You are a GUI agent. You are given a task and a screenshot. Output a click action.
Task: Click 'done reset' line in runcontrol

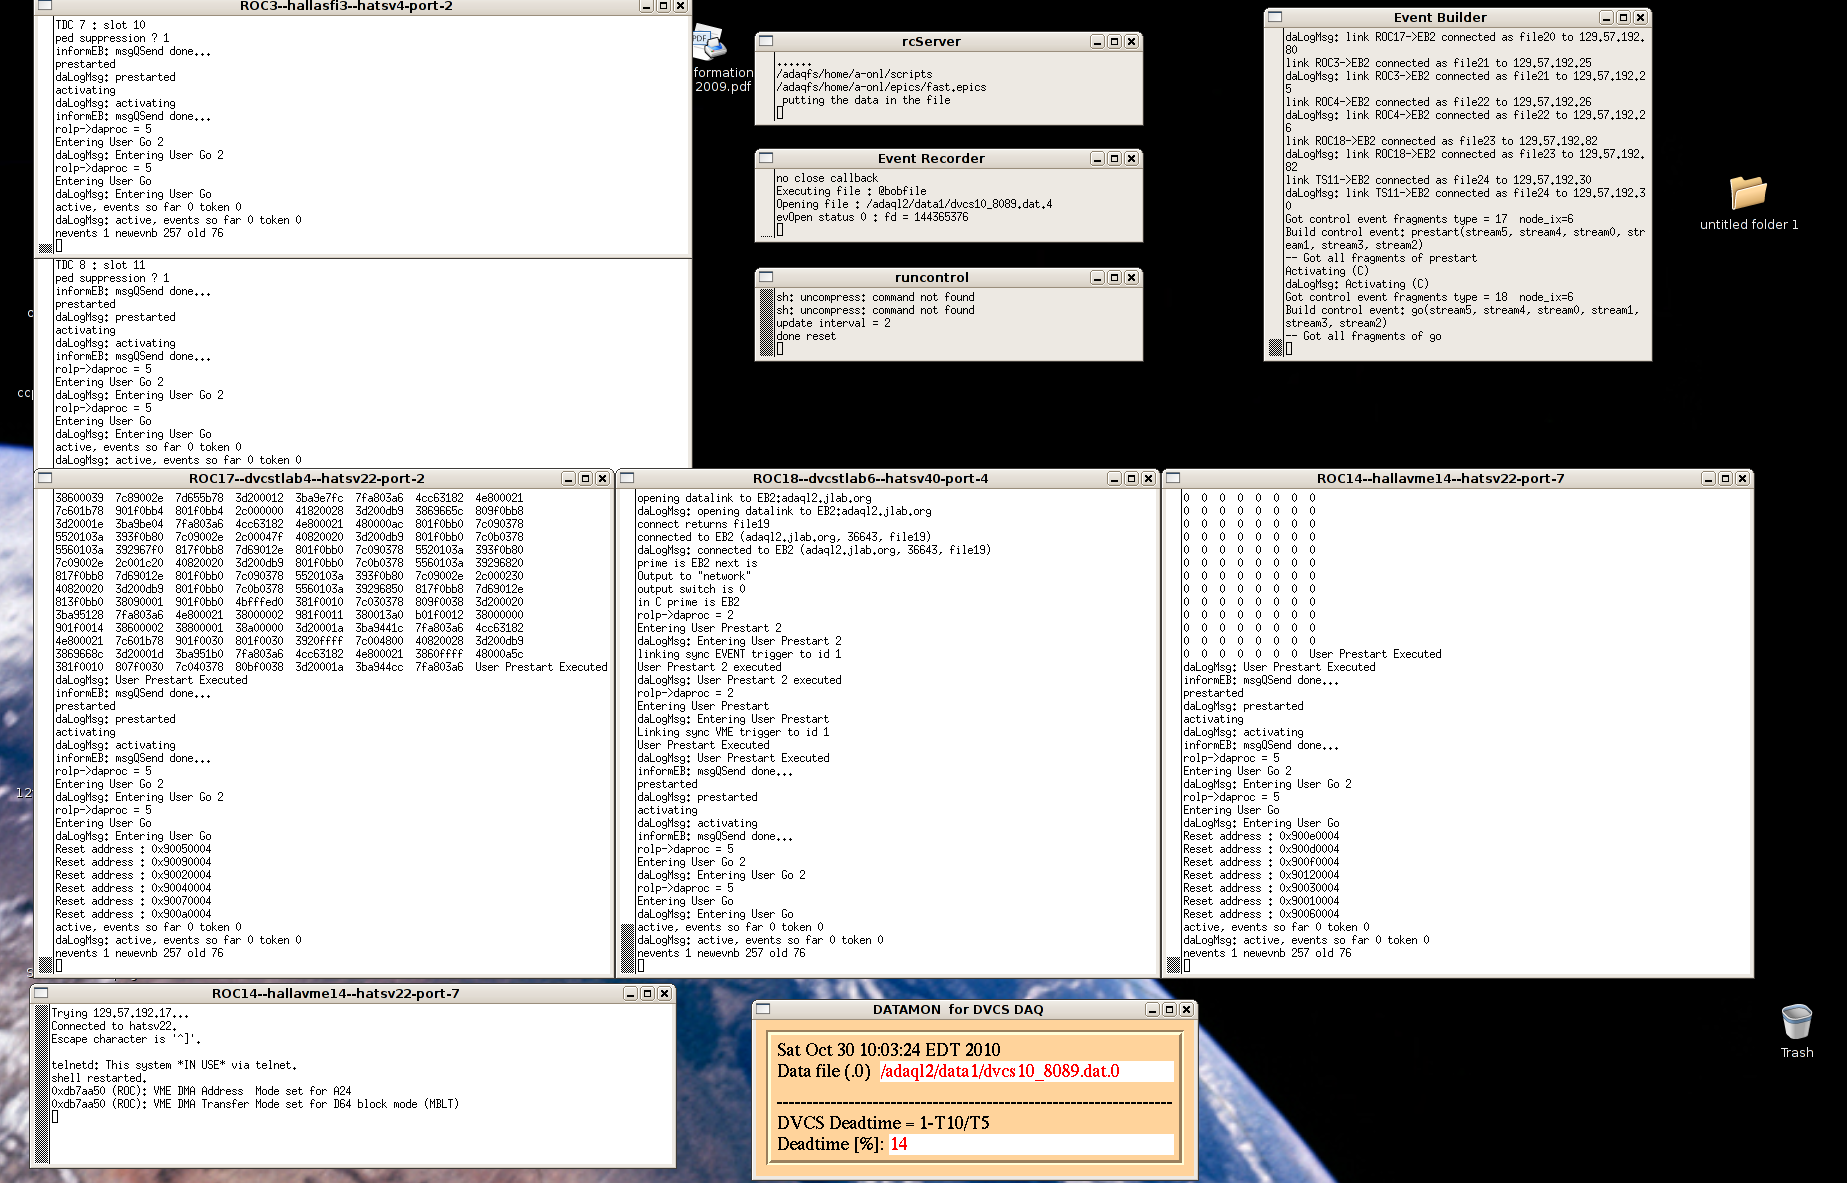point(806,336)
